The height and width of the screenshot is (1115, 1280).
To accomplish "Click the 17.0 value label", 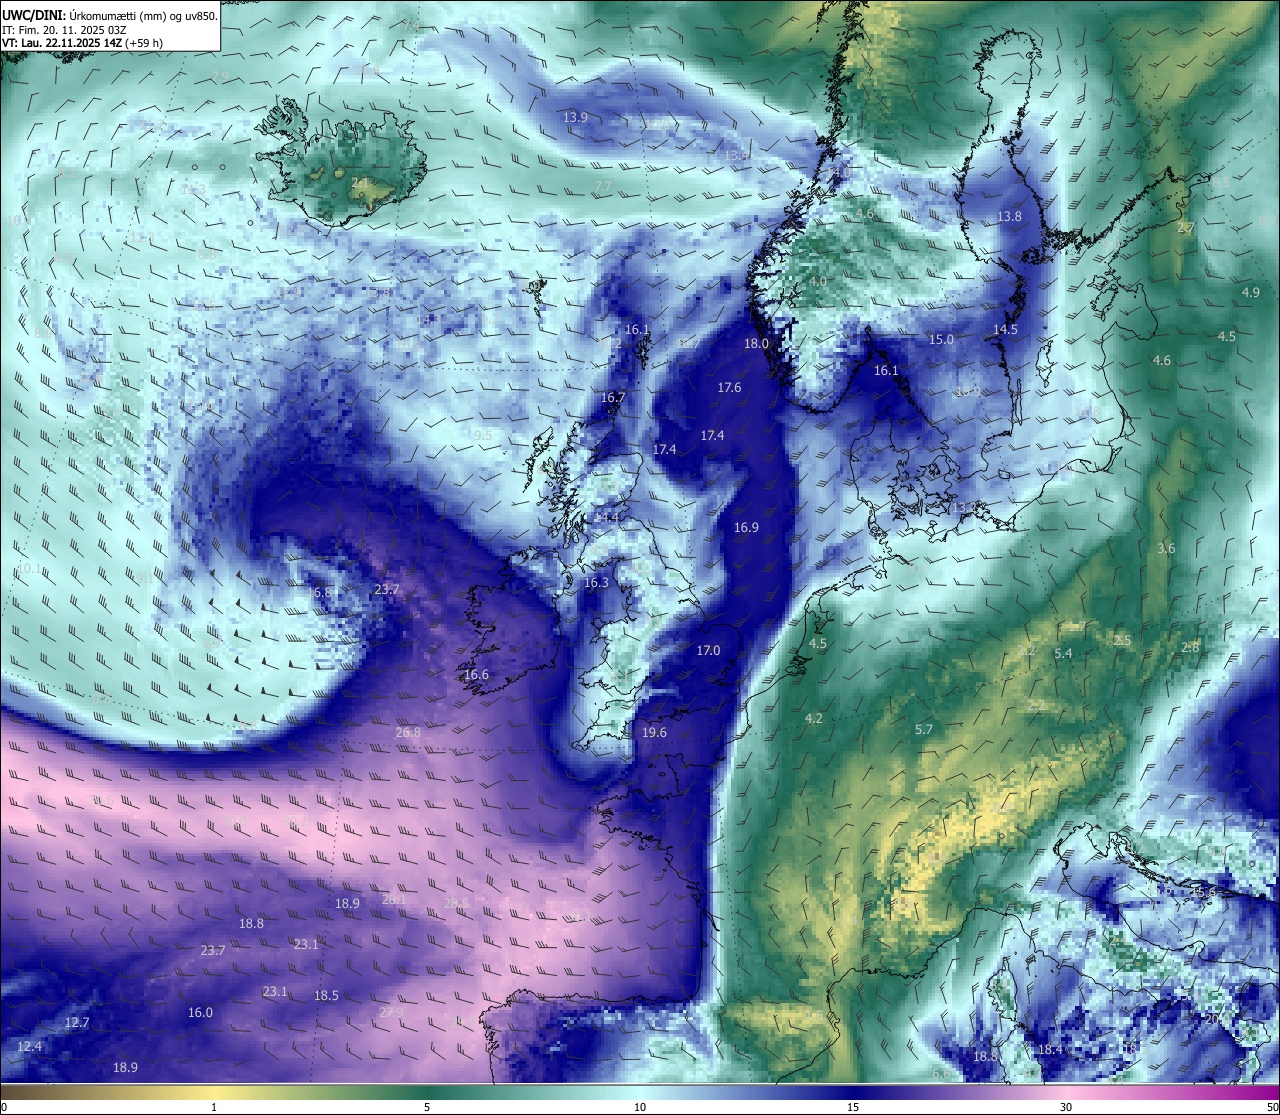I will point(708,650).
